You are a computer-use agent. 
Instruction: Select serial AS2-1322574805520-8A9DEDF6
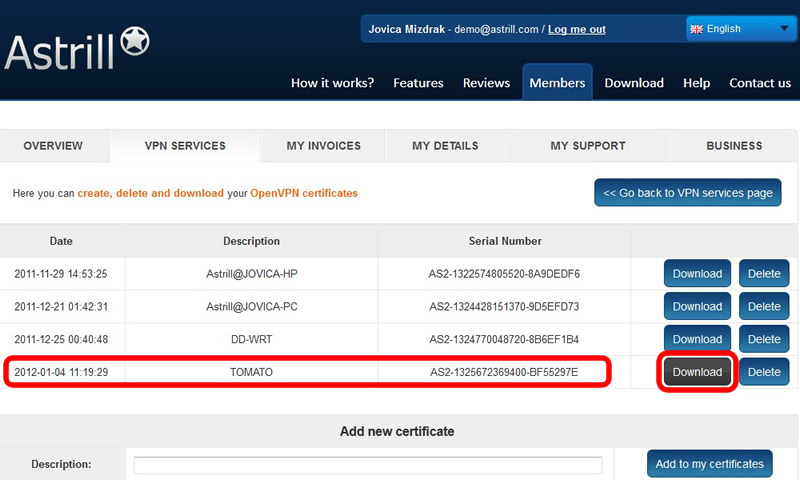point(504,274)
